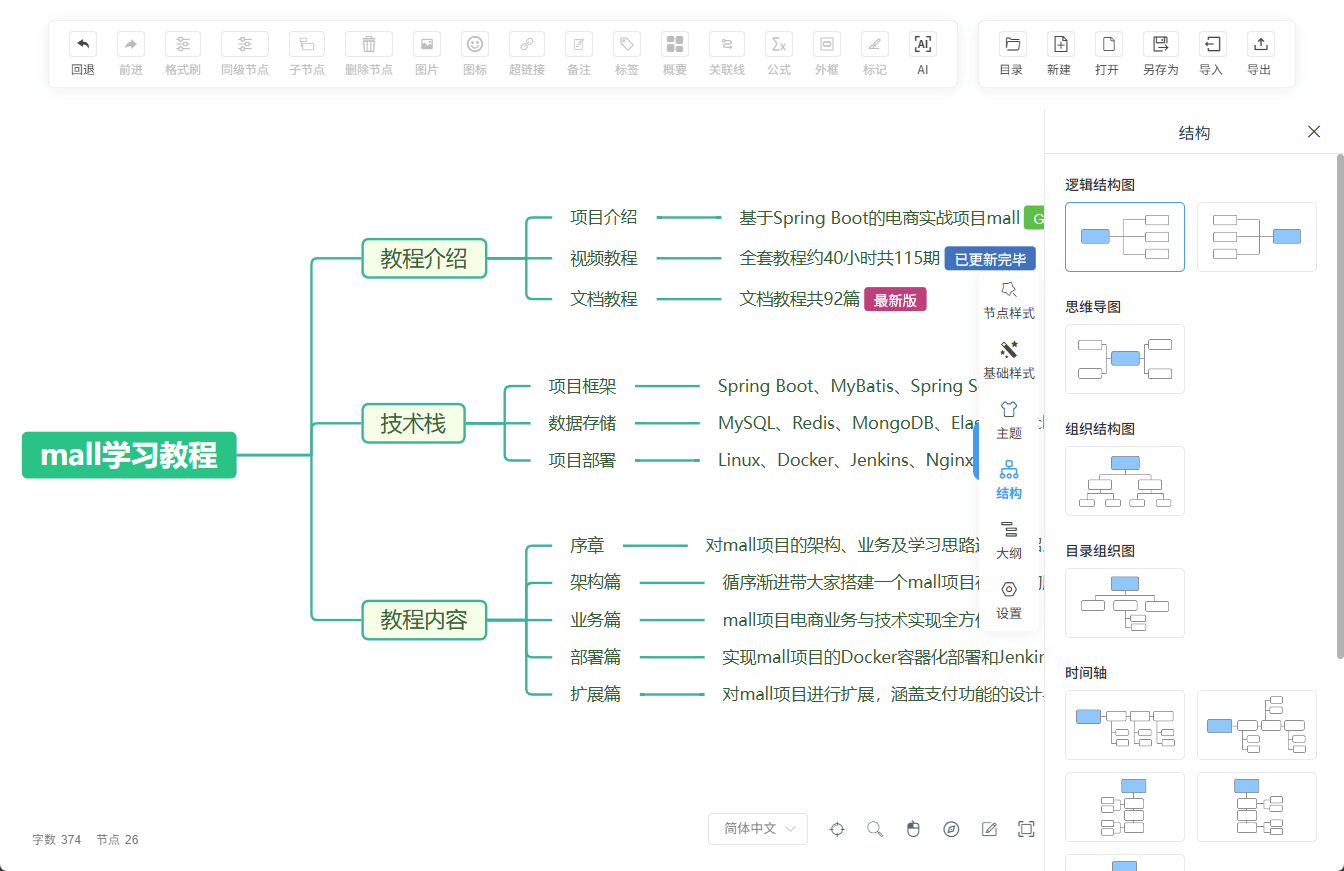Close the 结构 side panel
The height and width of the screenshot is (871, 1344).
(x=1314, y=132)
